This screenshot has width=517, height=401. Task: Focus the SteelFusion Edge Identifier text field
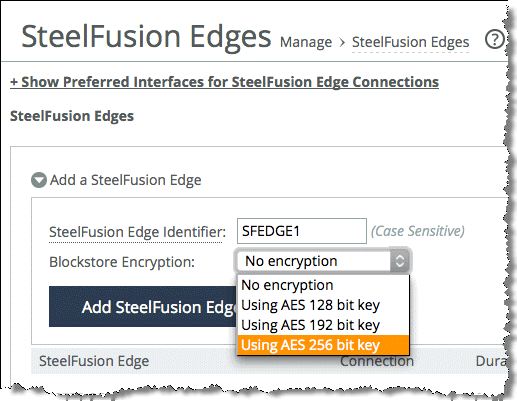click(302, 231)
